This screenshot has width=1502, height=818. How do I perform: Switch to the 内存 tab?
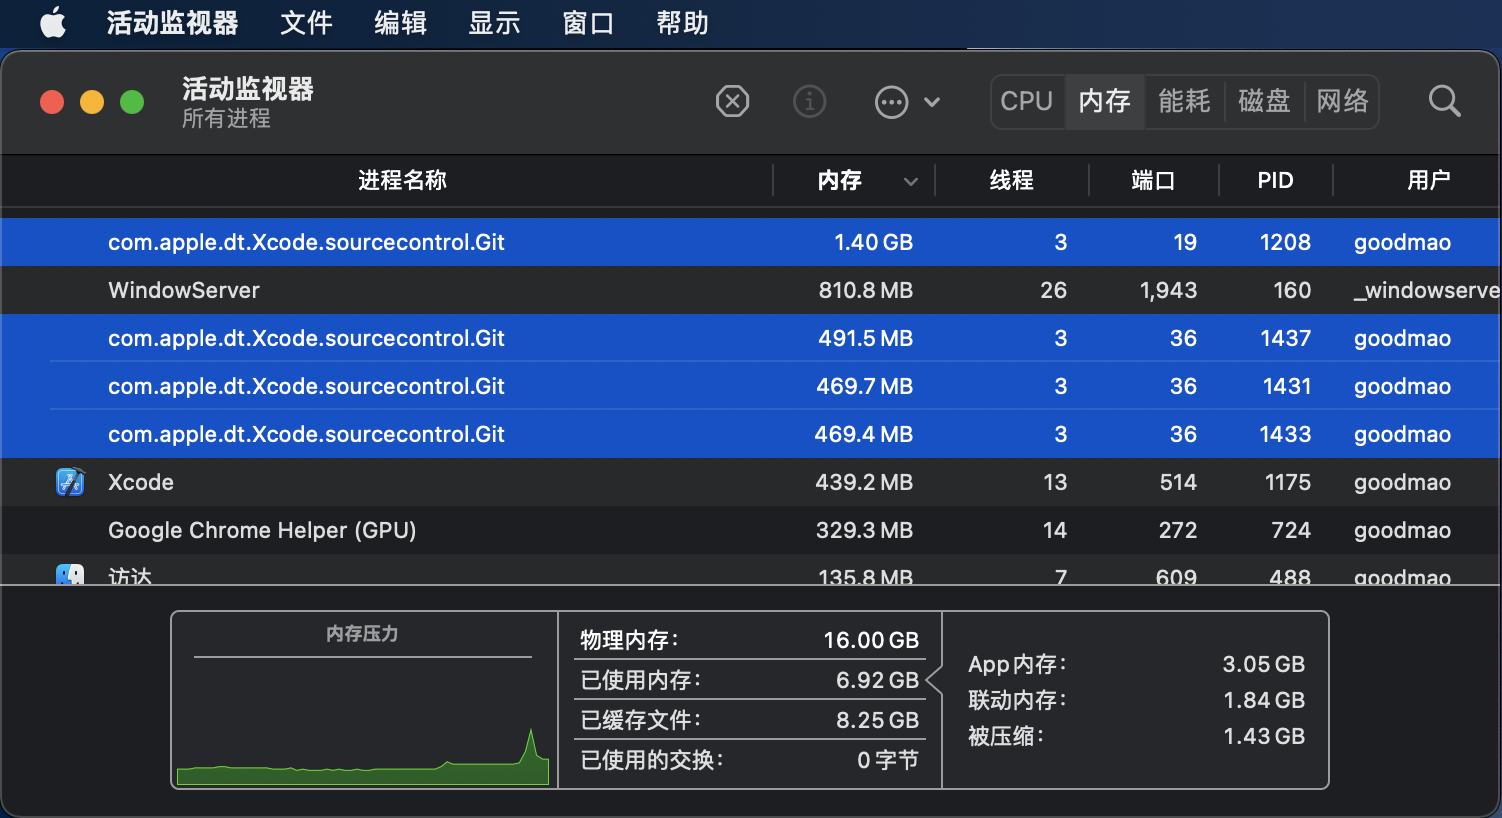tap(1105, 101)
